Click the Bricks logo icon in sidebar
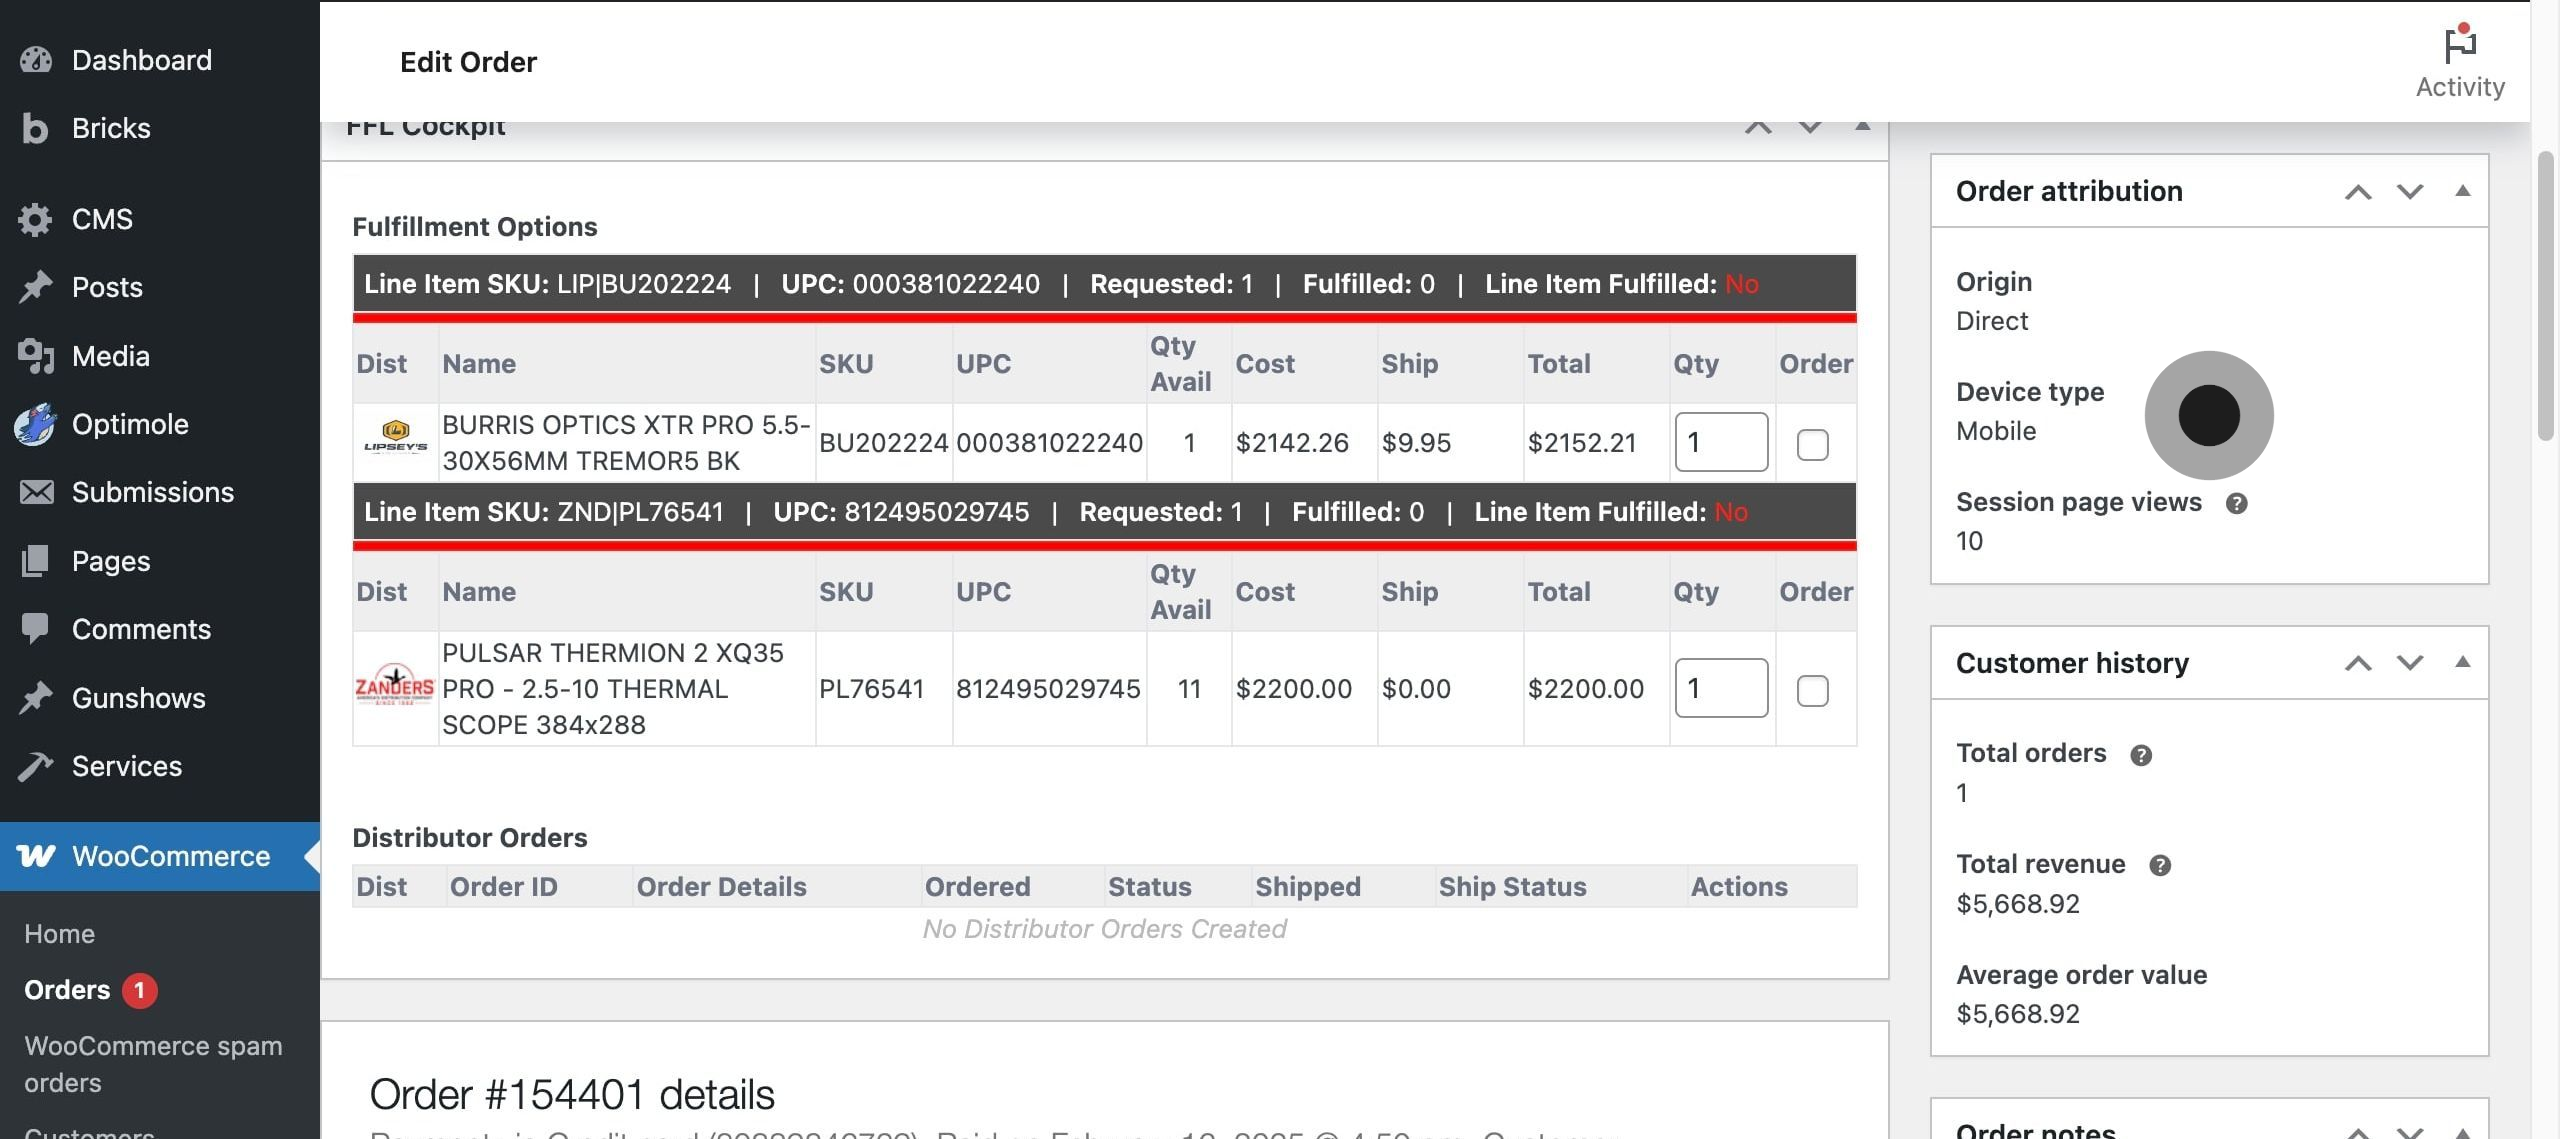Image resolution: width=2560 pixels, height=1139 pixels. point(35,128)
